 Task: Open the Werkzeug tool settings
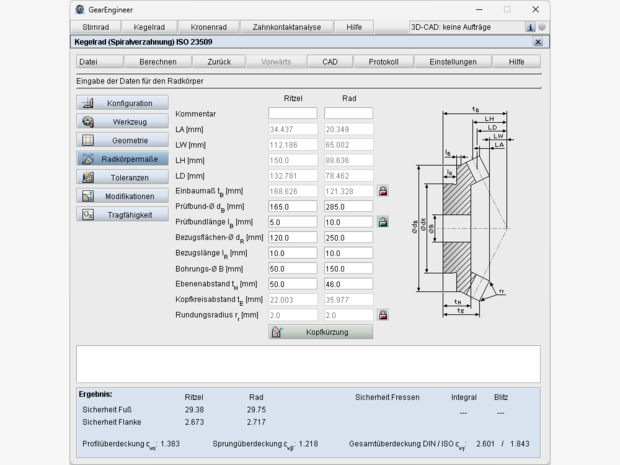pos(122,121)
